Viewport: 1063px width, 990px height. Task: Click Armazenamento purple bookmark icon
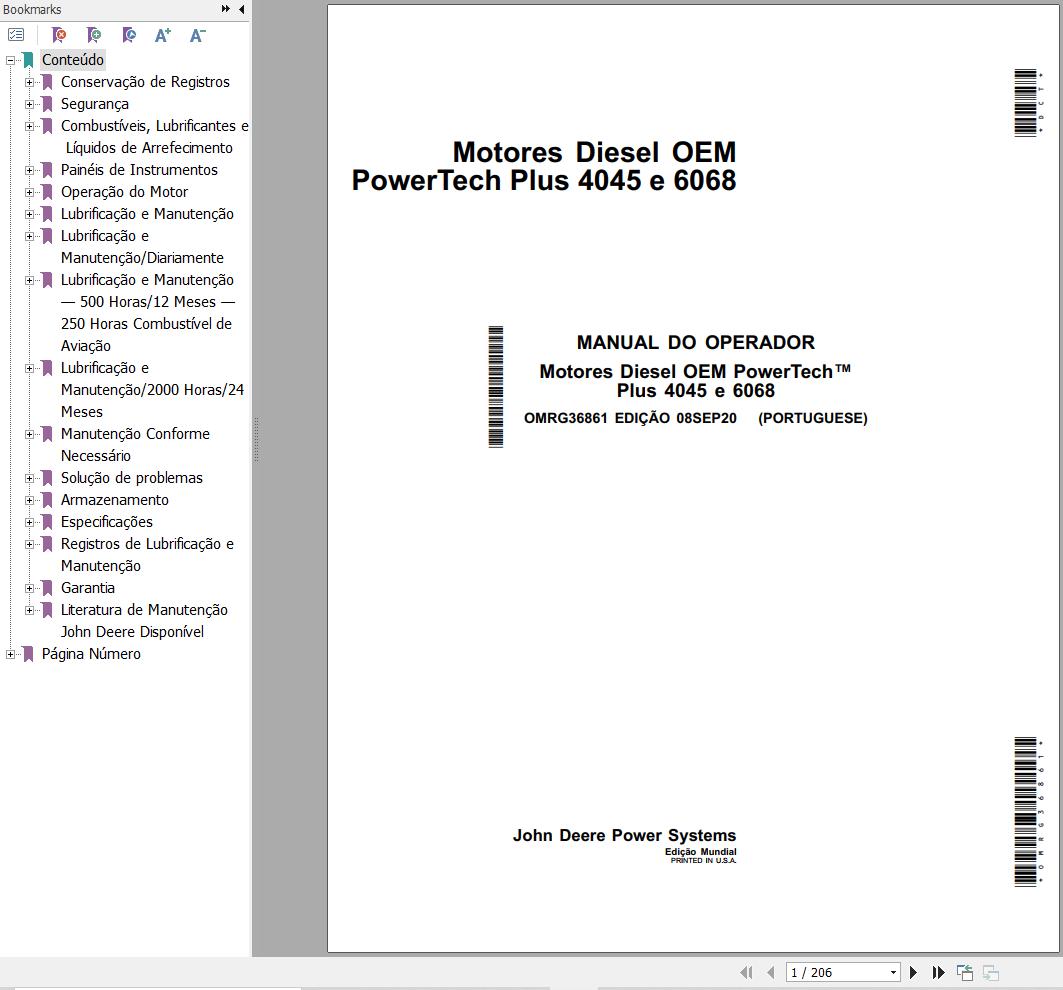[x=47, y=500]
